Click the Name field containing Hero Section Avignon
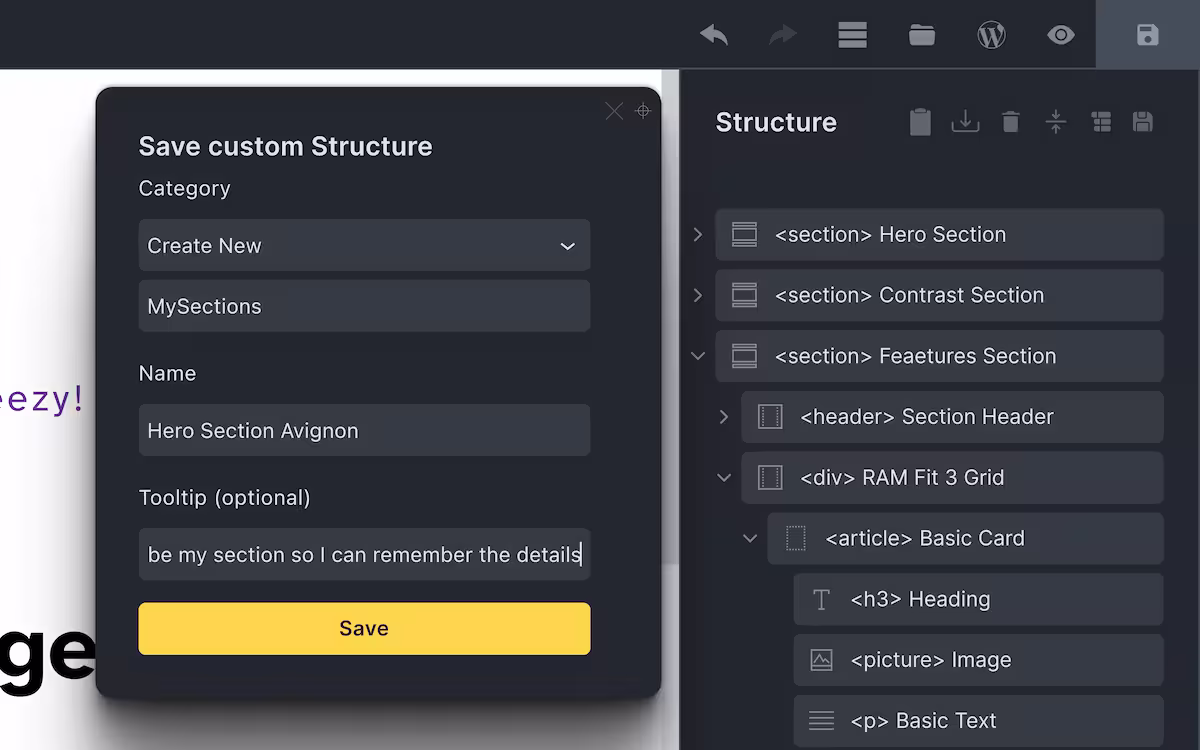The width and height of the screenshot is (1200, 750). click(364, 430)
